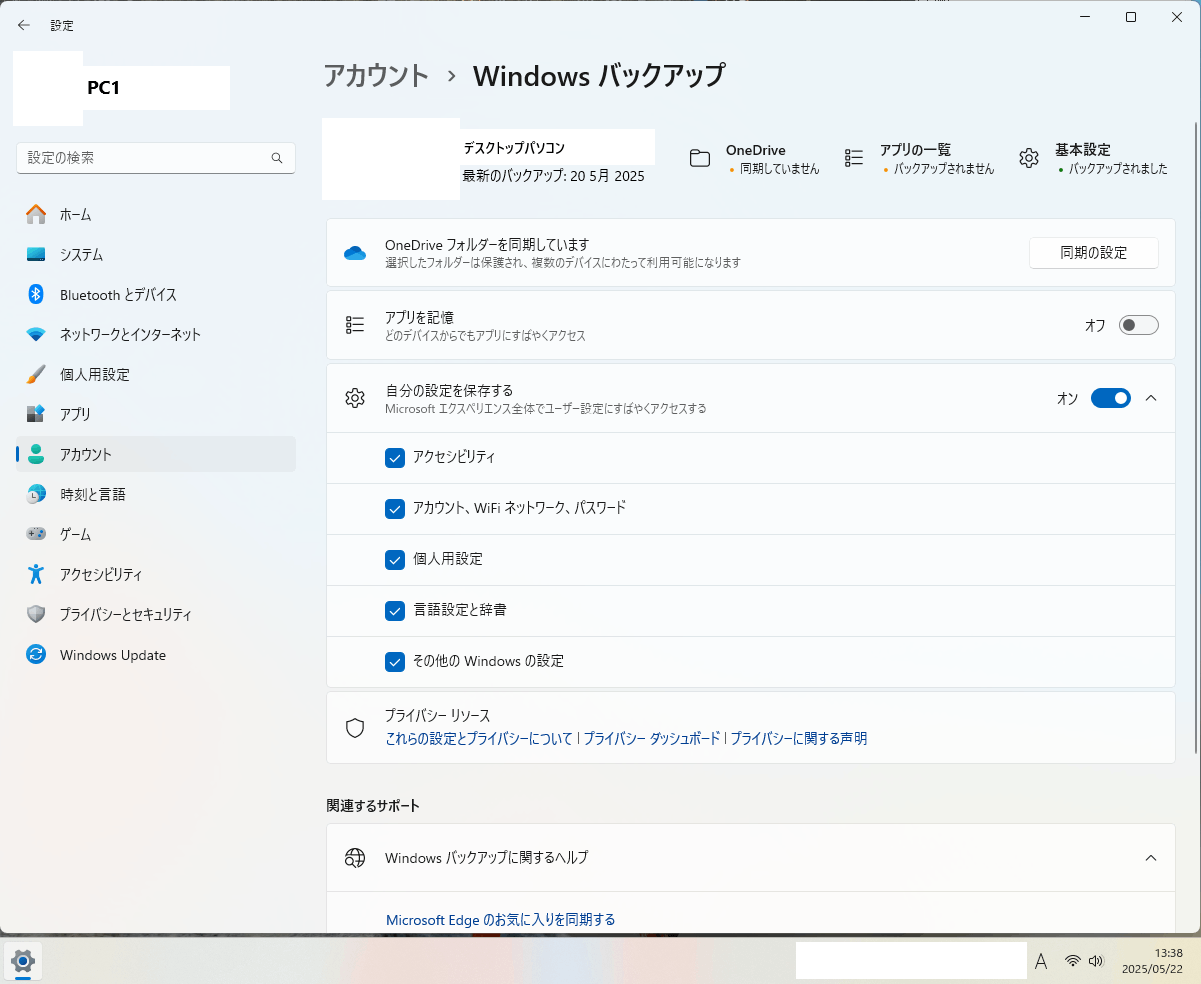Go to ホーム in sidebar
The image size is (1201, 984).
[156, 214]
